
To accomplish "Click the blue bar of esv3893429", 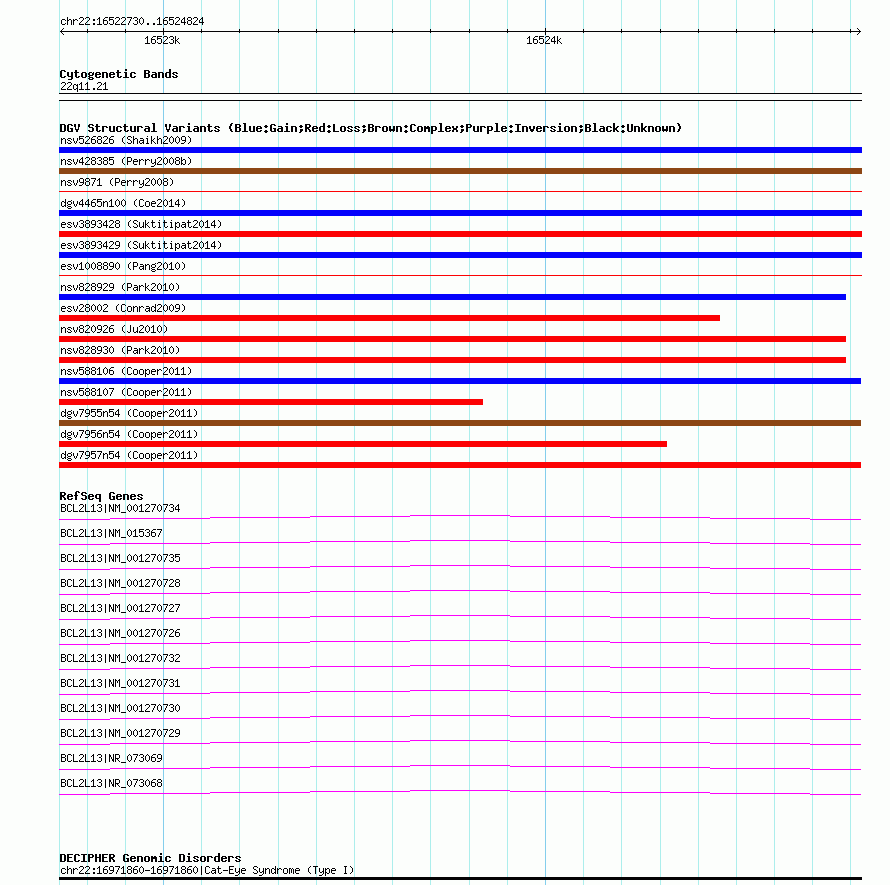I will pyautogui.click(x=460, y=255).
